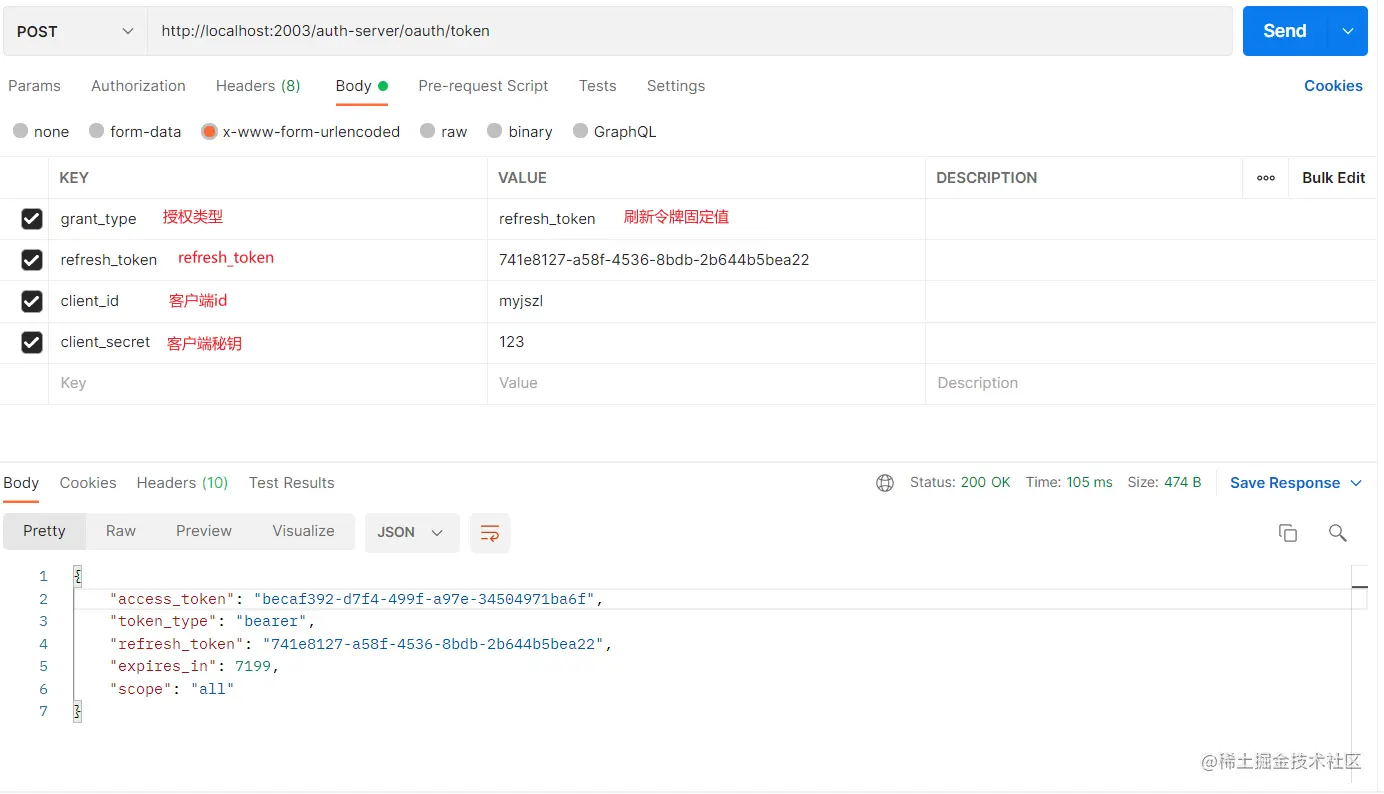Expand the Save Response chevron

pyautogui.click(x=1356, y=483)
